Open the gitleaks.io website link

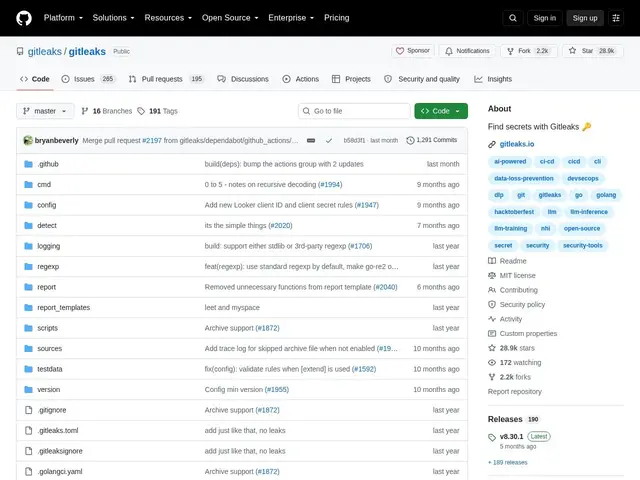coord(517,144)
